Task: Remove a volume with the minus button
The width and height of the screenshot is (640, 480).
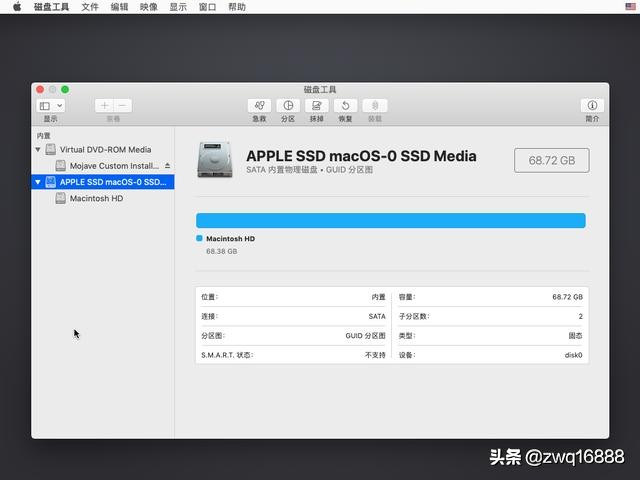Action: 123,105
